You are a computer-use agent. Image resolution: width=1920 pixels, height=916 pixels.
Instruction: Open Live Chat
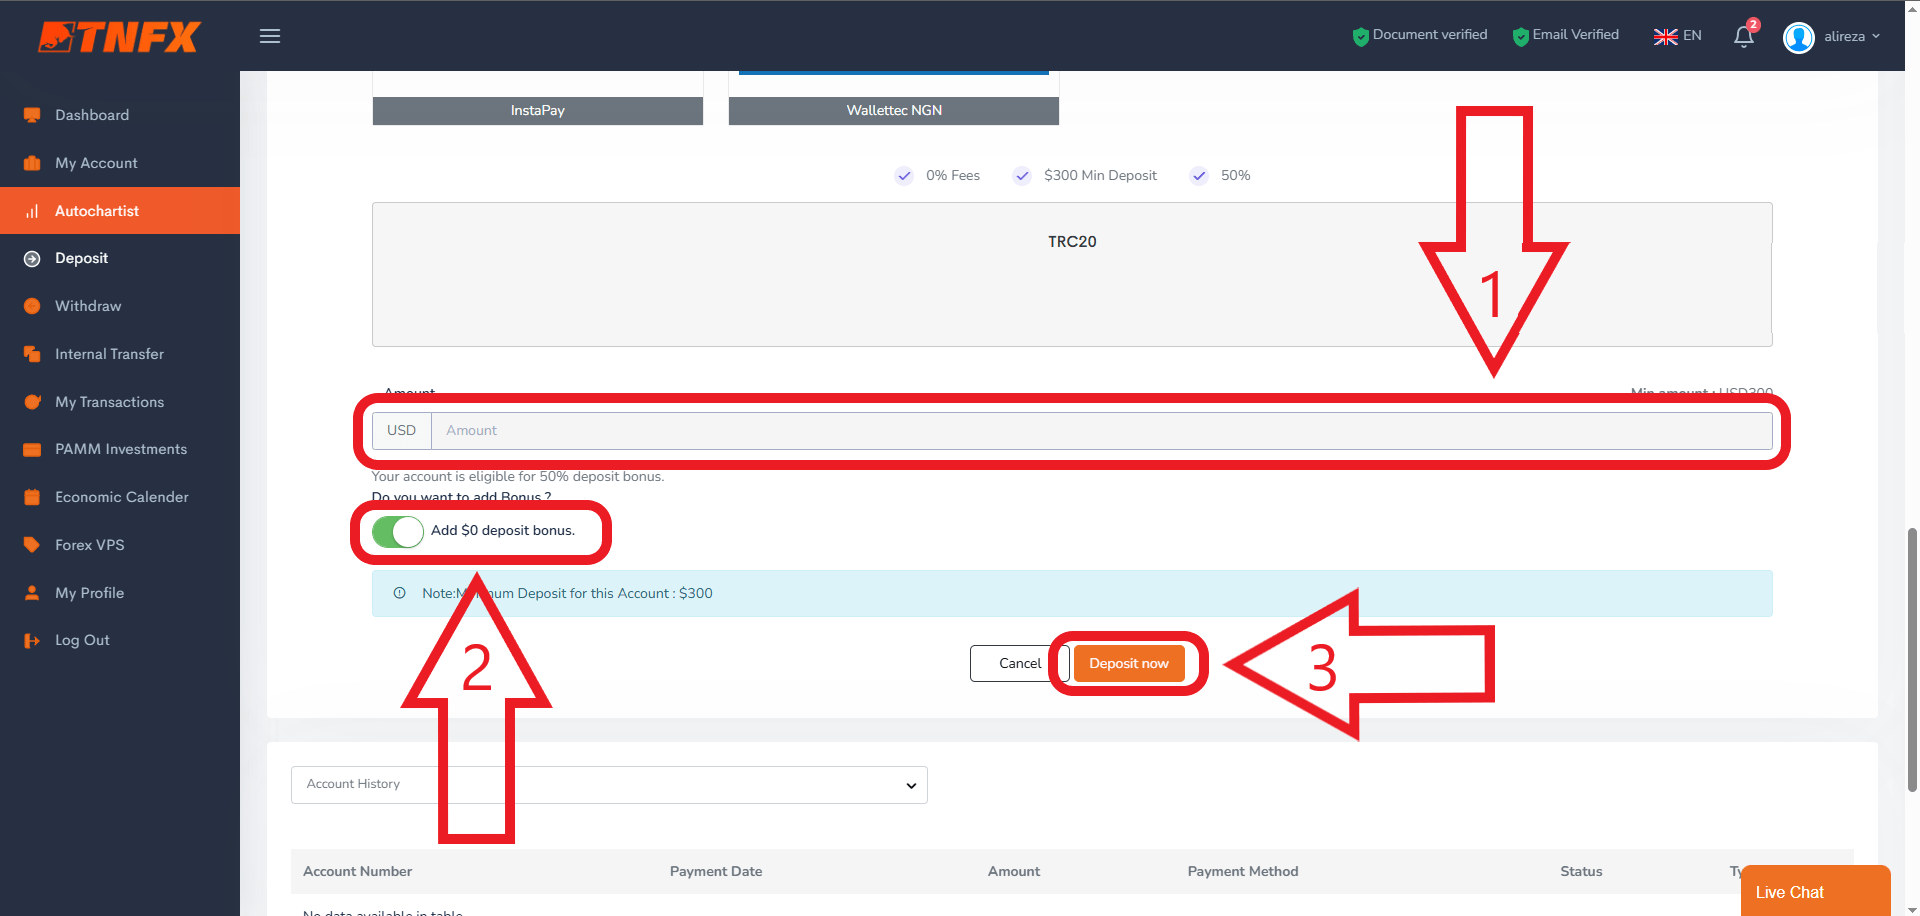[x=1815, y=891]
